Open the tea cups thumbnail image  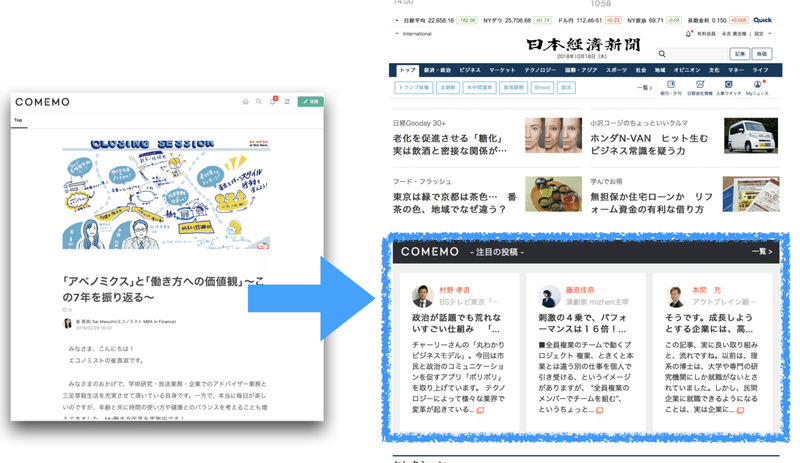pyautogui.click(x=554, y=194)
